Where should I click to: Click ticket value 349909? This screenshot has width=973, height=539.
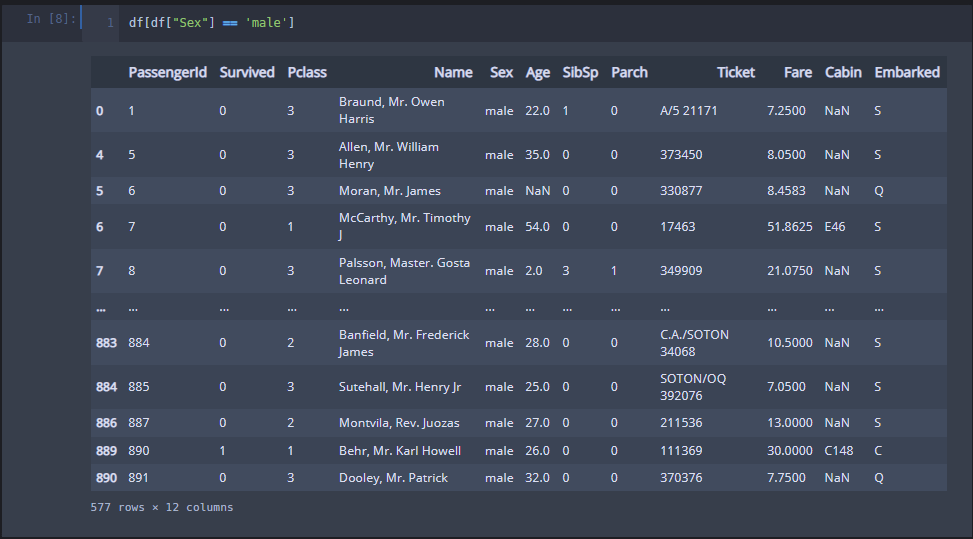tap(681, 271)
